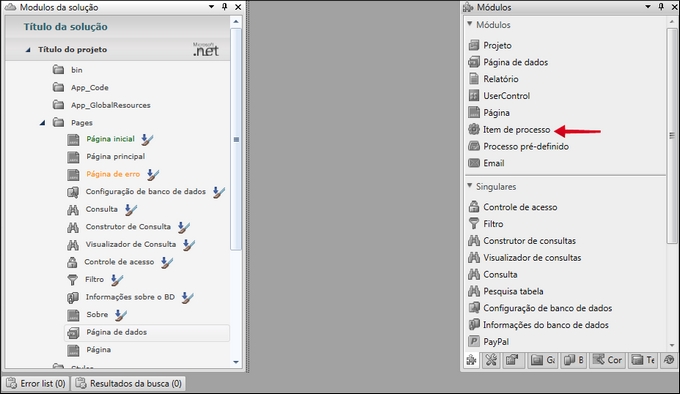Click edit brush icon next to Consulta in tree
The height and width of the screenshot is (394, 680).
pyautogui.click(x=131, y=210)
